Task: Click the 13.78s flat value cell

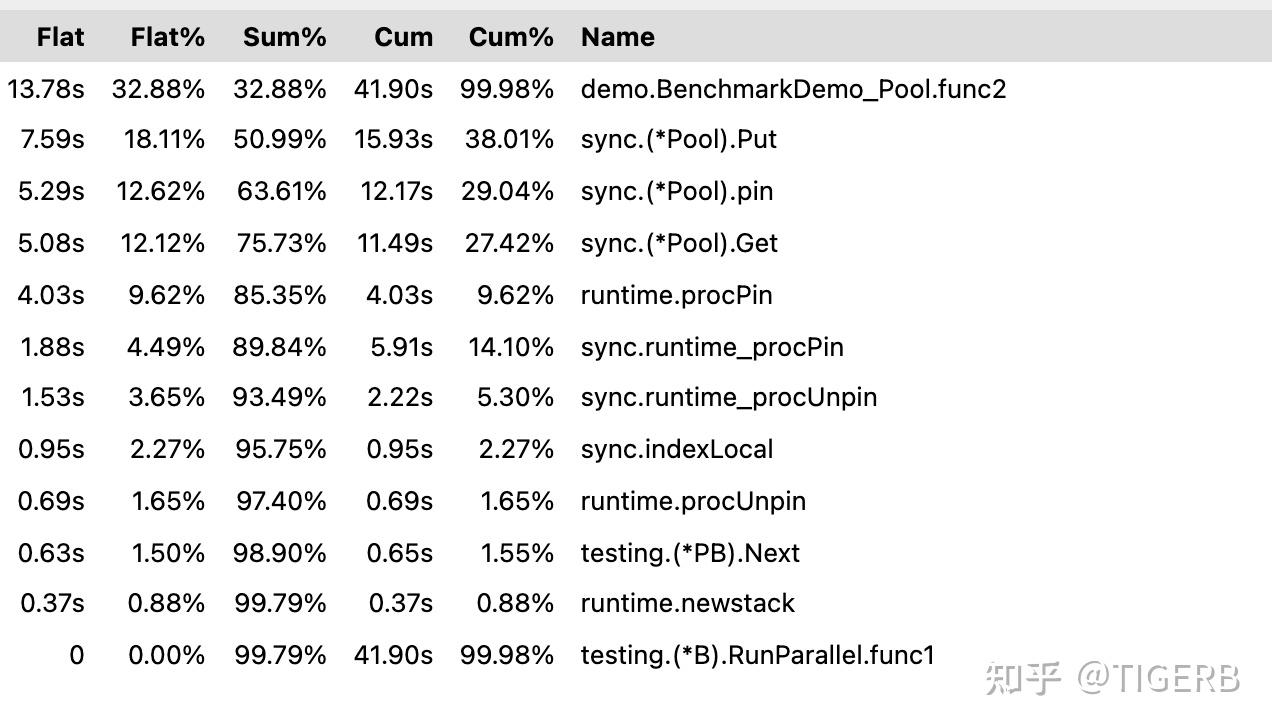Action: pos(46,89)
